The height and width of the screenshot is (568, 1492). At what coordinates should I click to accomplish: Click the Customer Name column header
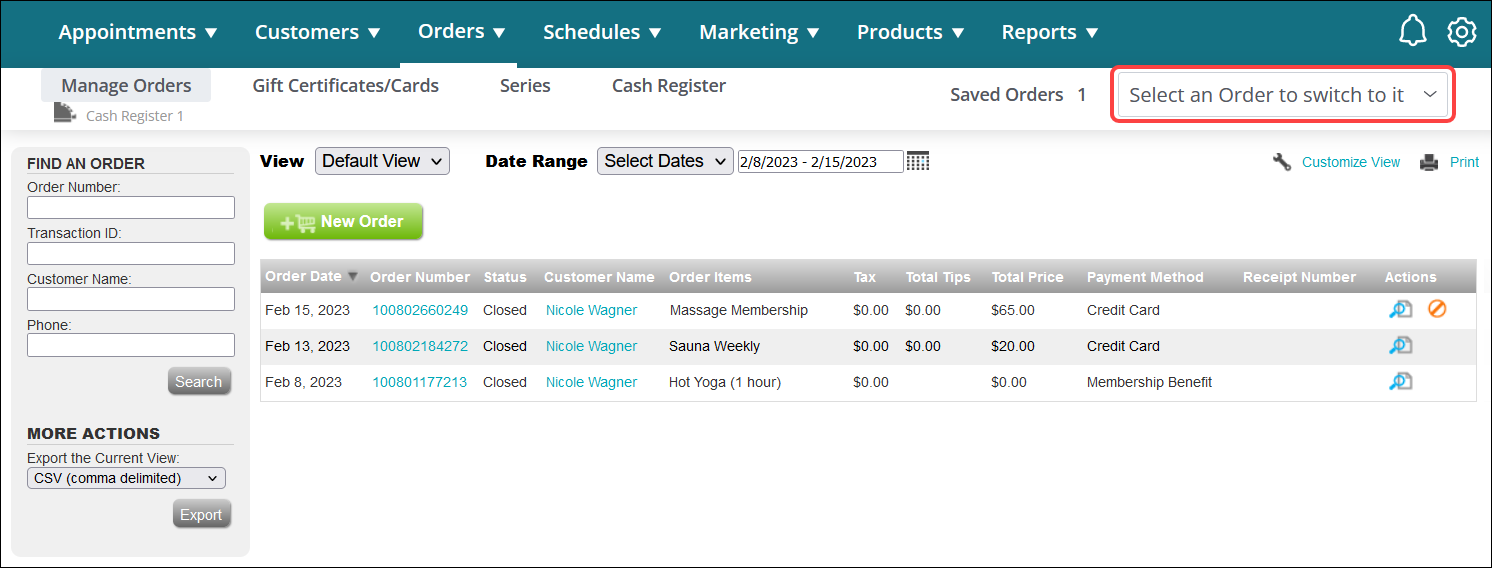(599, 277)
